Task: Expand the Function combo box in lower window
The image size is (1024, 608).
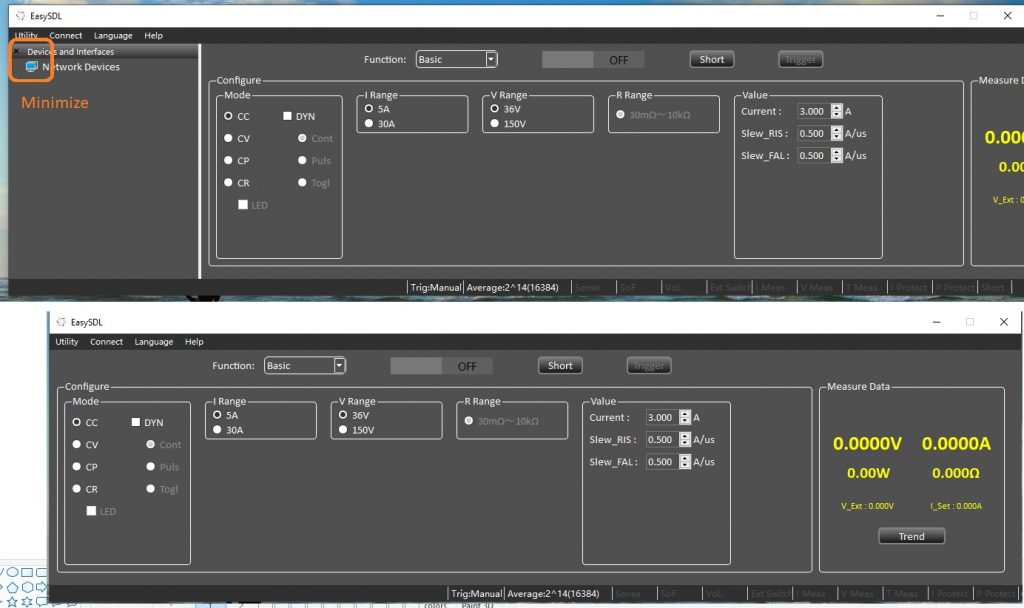Action: 339,366
